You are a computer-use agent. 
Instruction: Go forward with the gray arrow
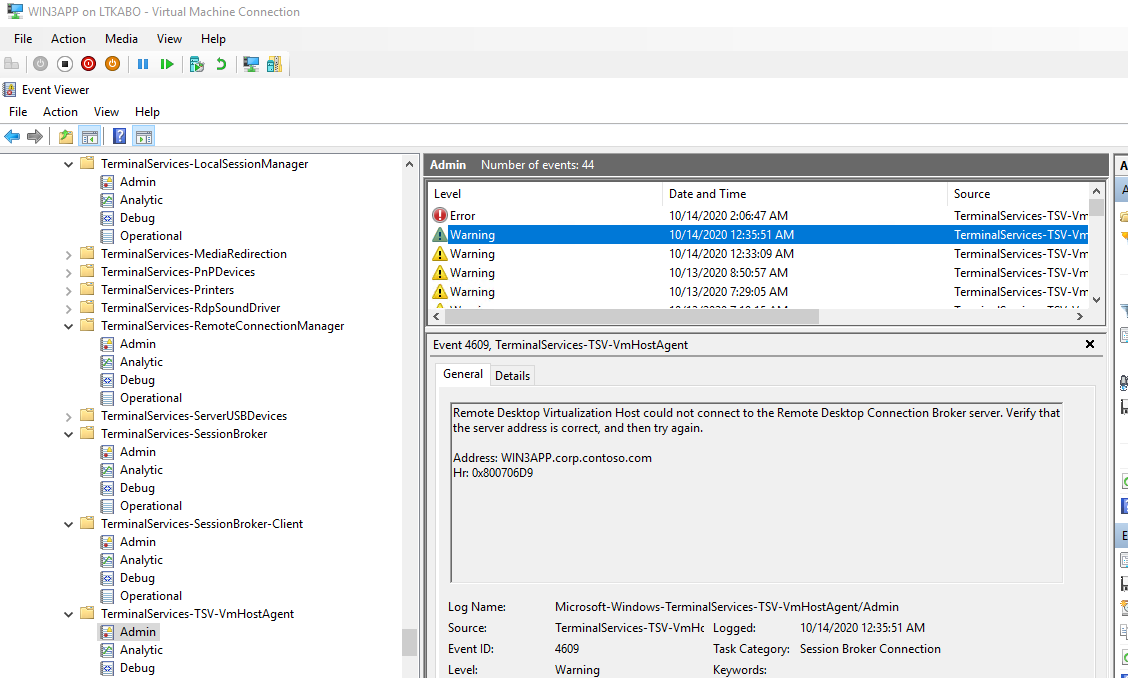(35, 136)
